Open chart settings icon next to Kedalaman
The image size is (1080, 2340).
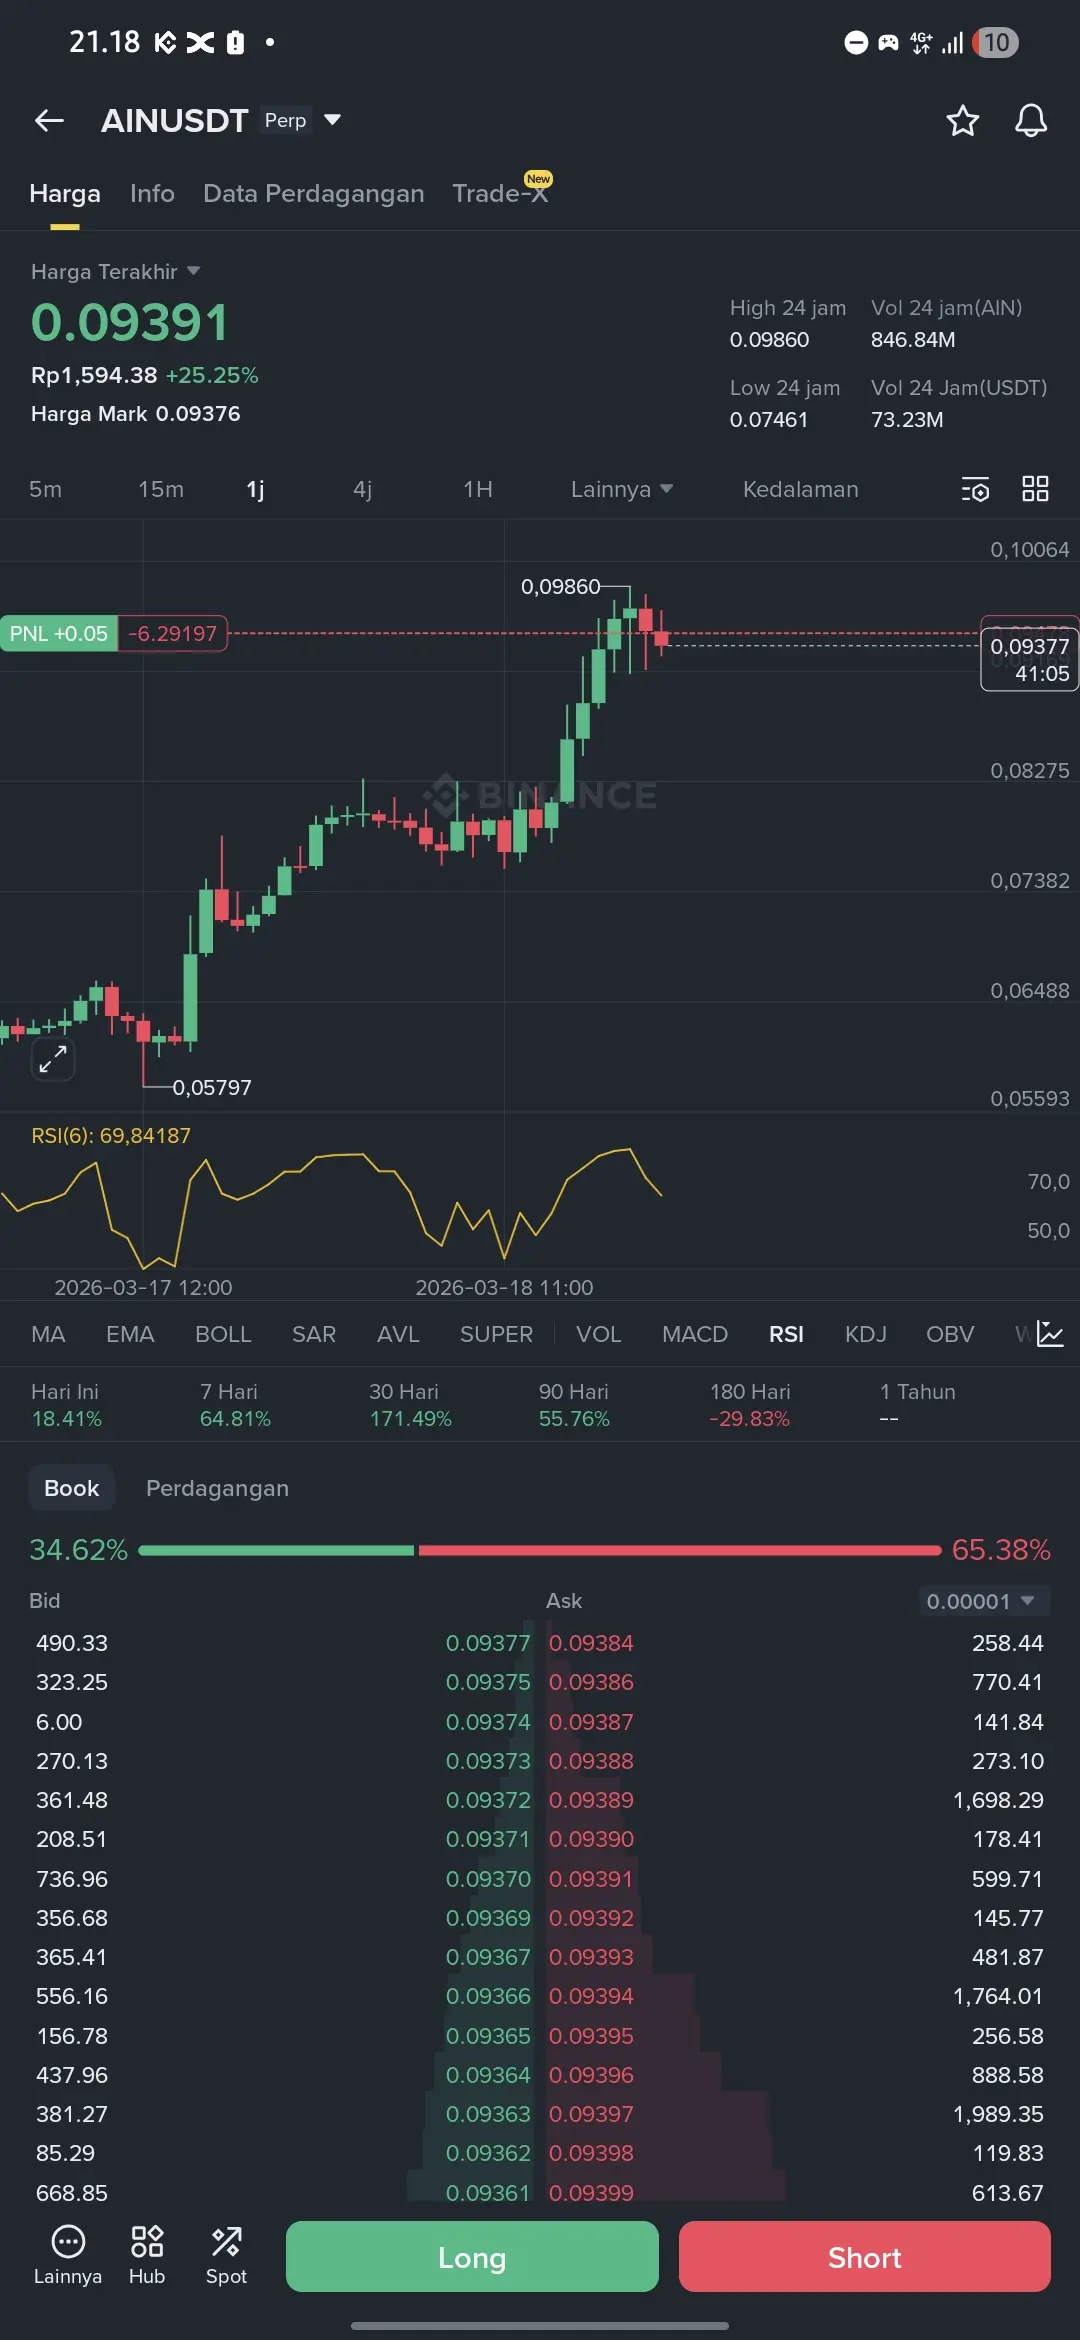pos(975,489)
